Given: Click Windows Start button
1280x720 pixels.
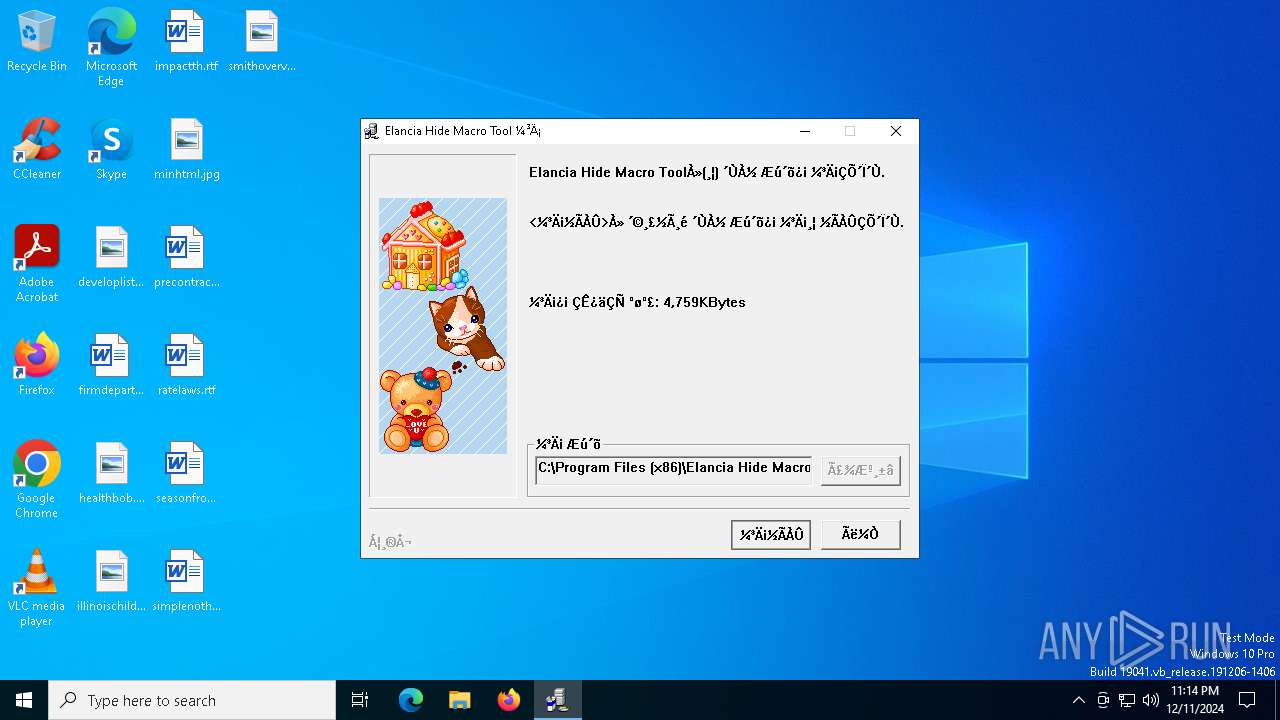Looking at the screenshot, I should point(24,700).
